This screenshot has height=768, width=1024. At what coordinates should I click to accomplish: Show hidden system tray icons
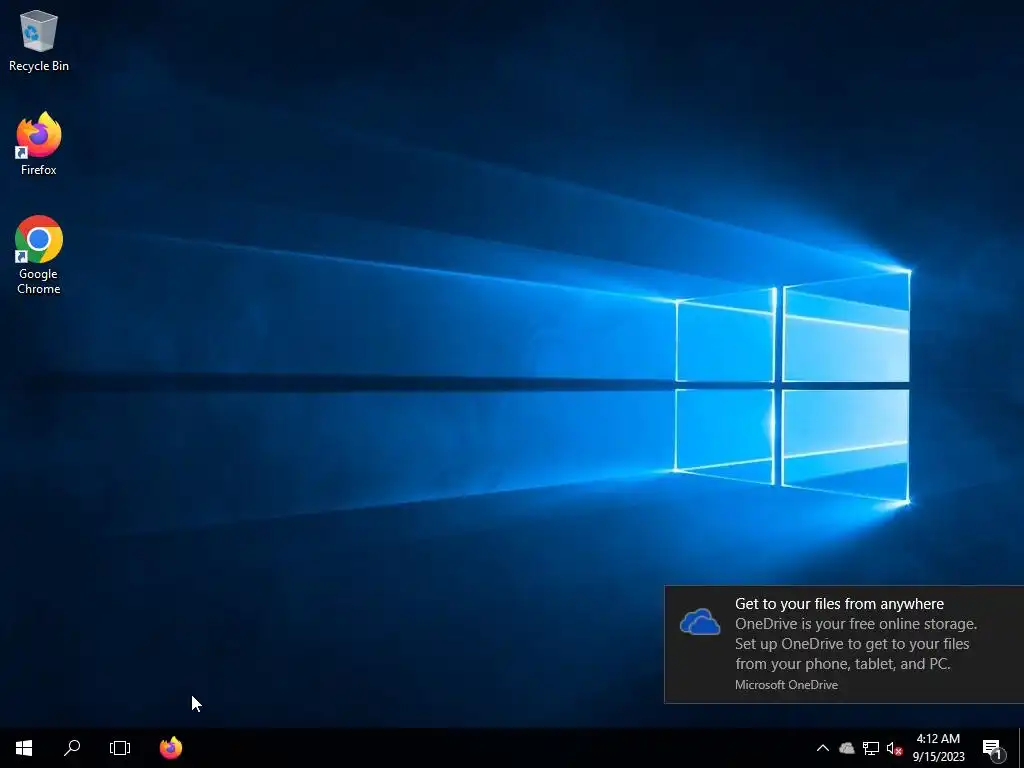point(823,748)
